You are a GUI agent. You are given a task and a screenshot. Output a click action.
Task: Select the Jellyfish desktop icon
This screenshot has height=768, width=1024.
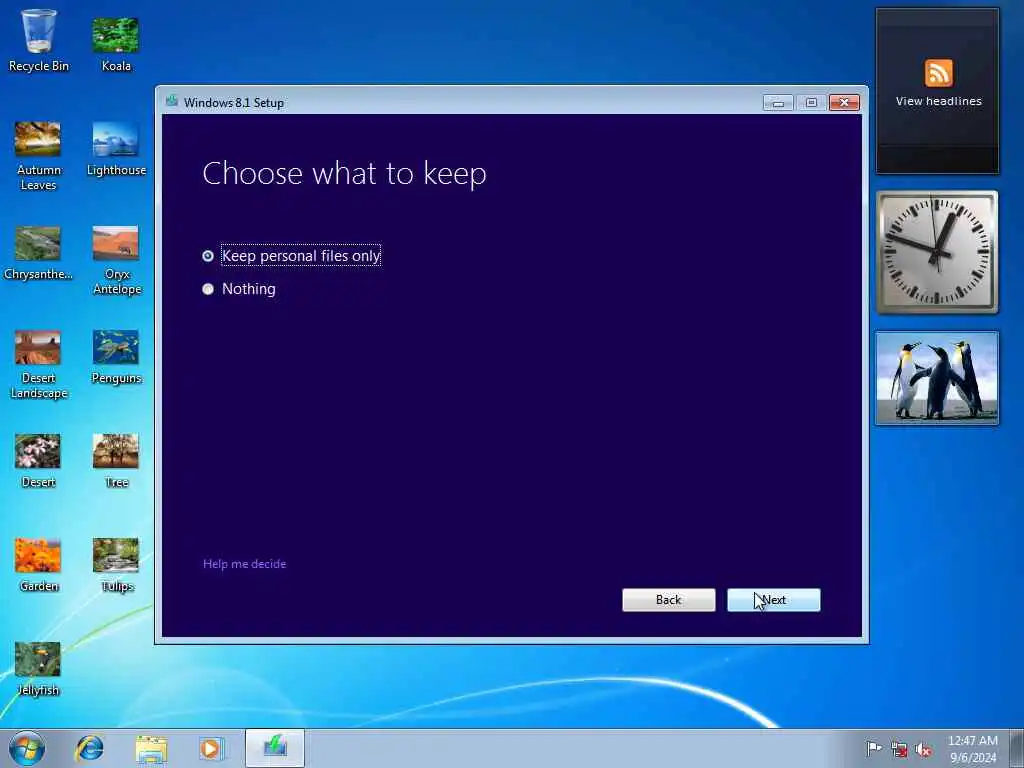tap(38, 669)
